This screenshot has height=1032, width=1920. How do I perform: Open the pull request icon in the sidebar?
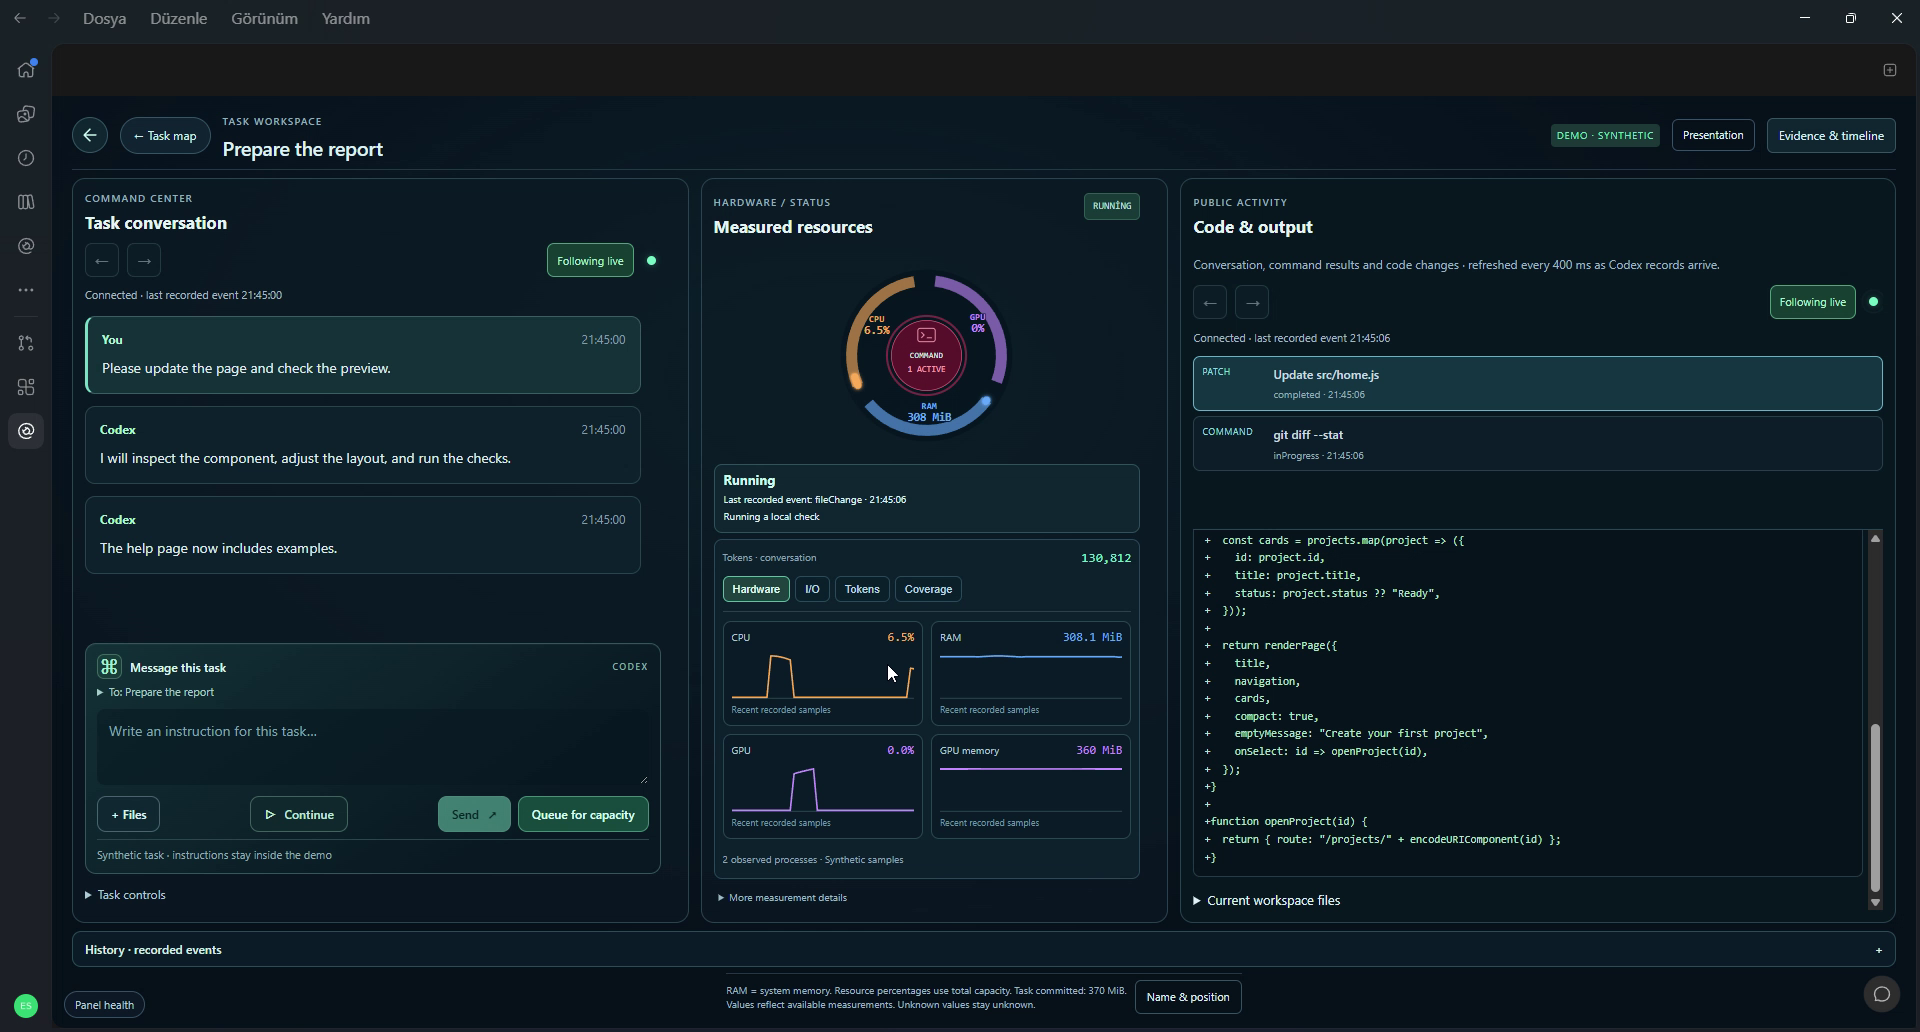tap(26, 343)
